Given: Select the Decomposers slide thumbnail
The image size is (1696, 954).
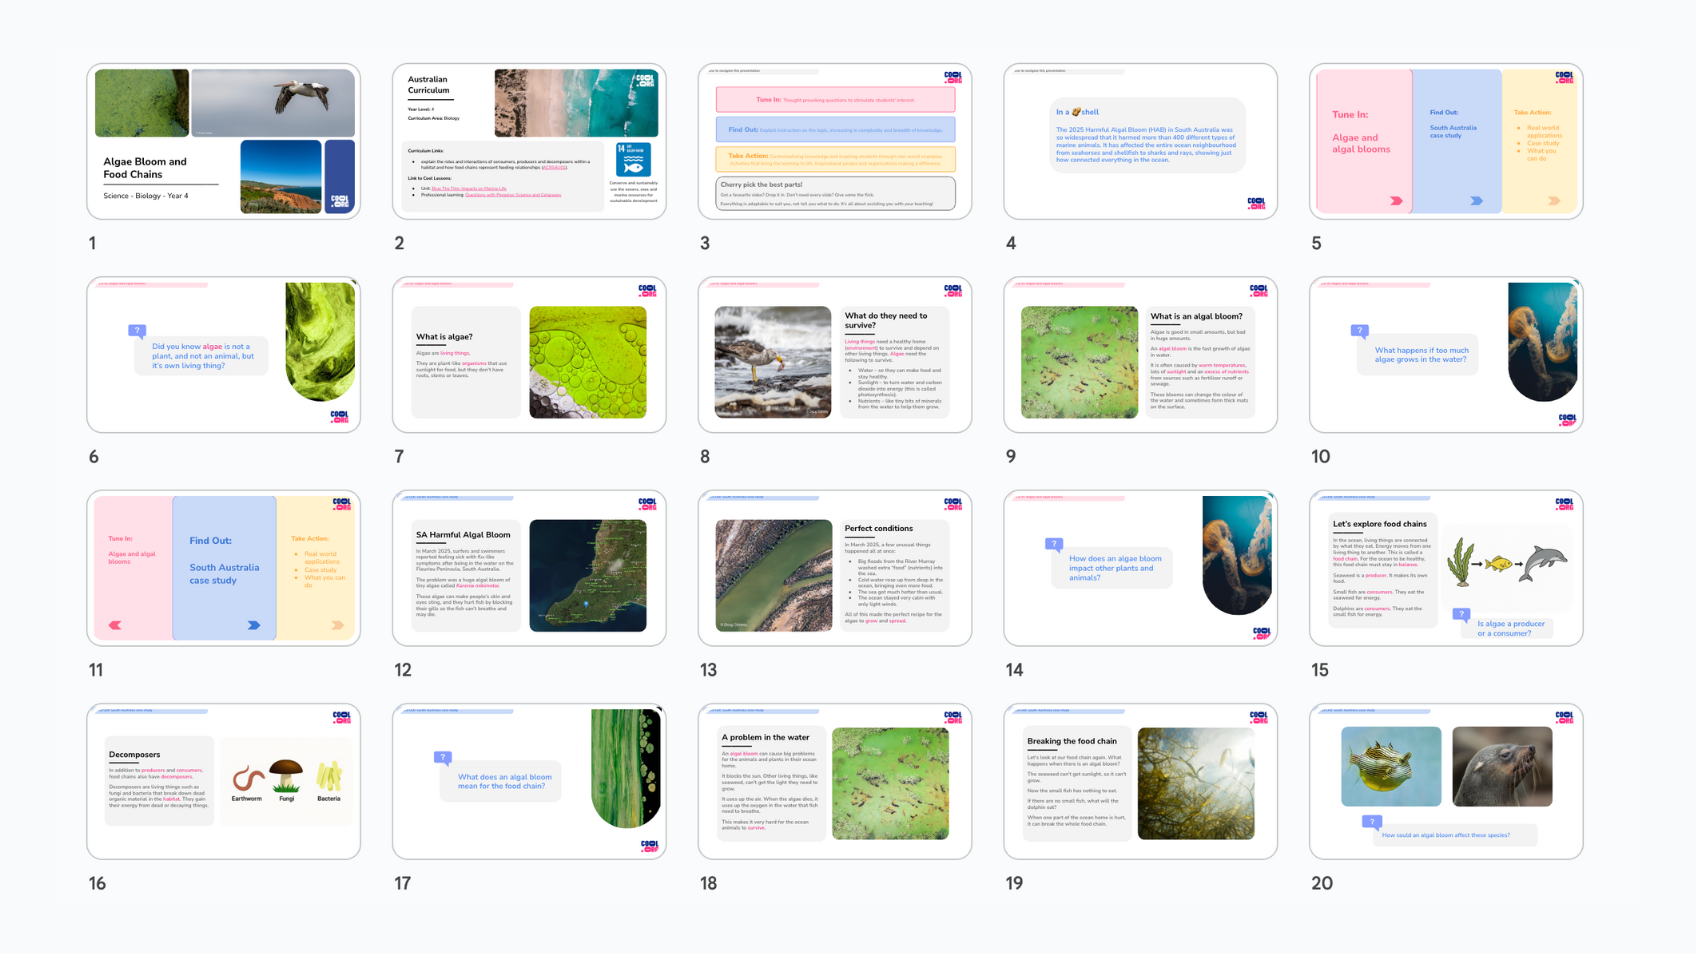Looking at the screenshot, I should click(x=223, y=781).
